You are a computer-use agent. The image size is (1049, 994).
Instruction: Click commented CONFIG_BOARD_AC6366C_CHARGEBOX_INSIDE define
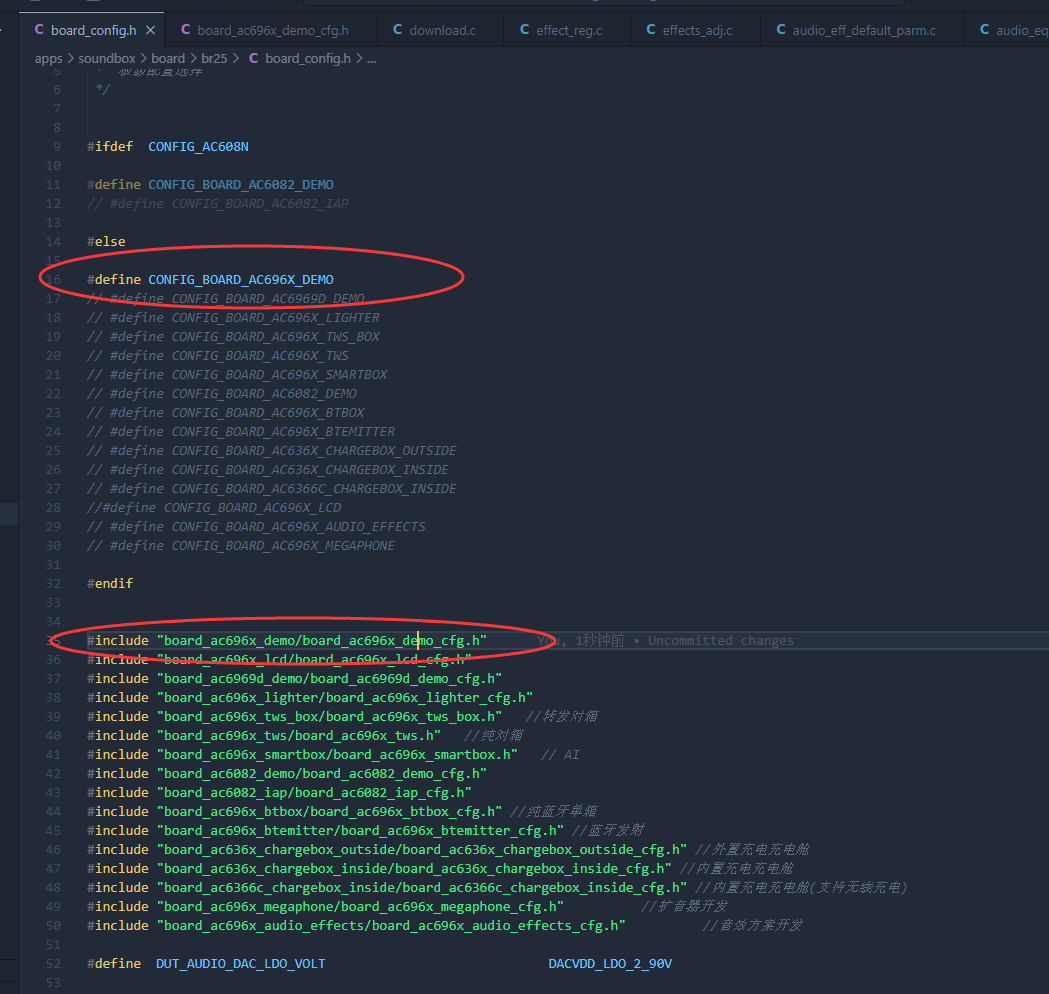pyautogui.click(x=272, y=489)
